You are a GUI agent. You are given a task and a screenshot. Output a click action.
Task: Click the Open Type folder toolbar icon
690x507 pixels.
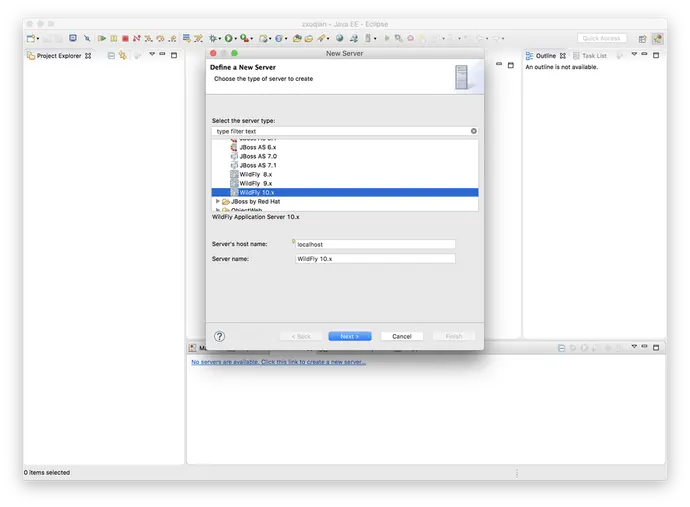[297, 38]
